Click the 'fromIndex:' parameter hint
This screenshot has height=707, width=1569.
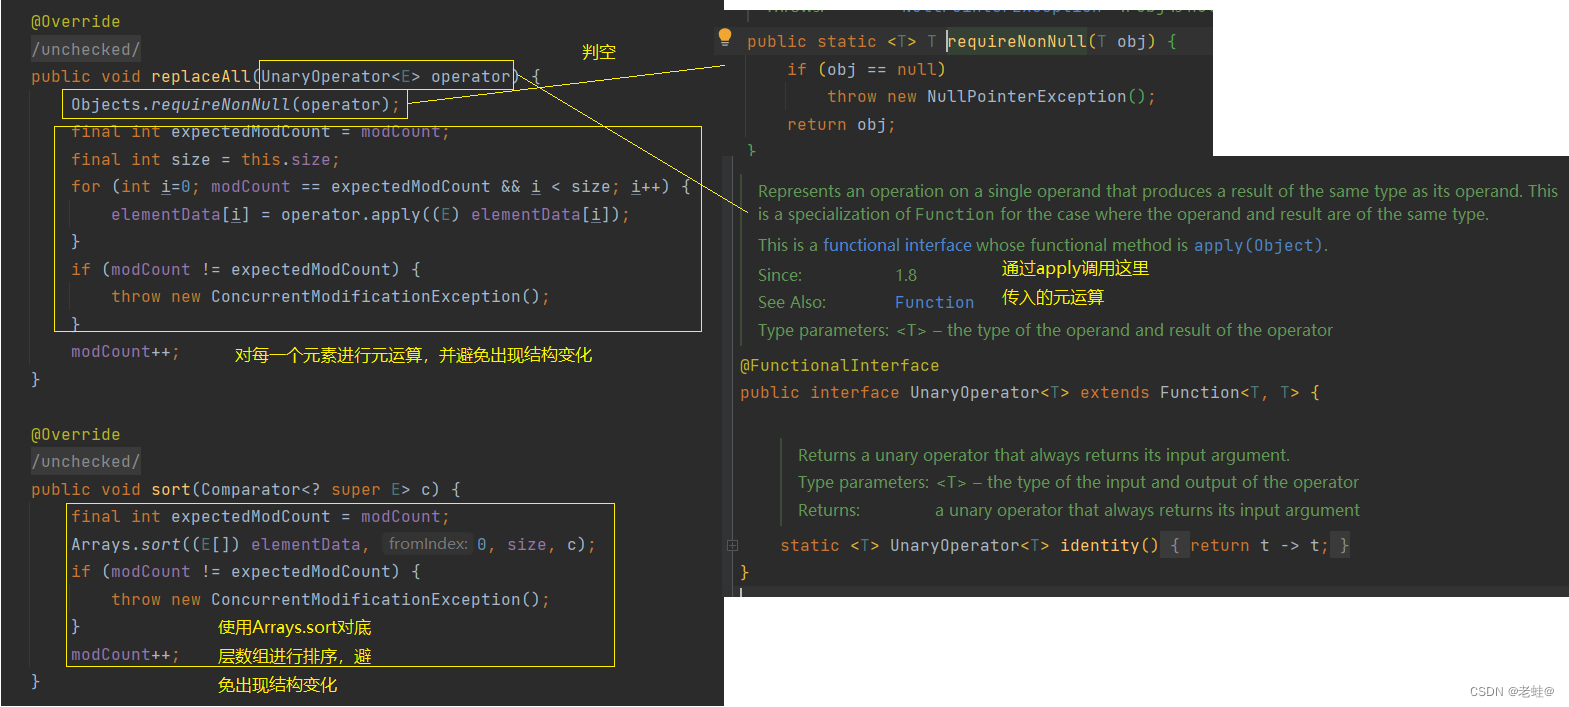click(x=428, y=544)
